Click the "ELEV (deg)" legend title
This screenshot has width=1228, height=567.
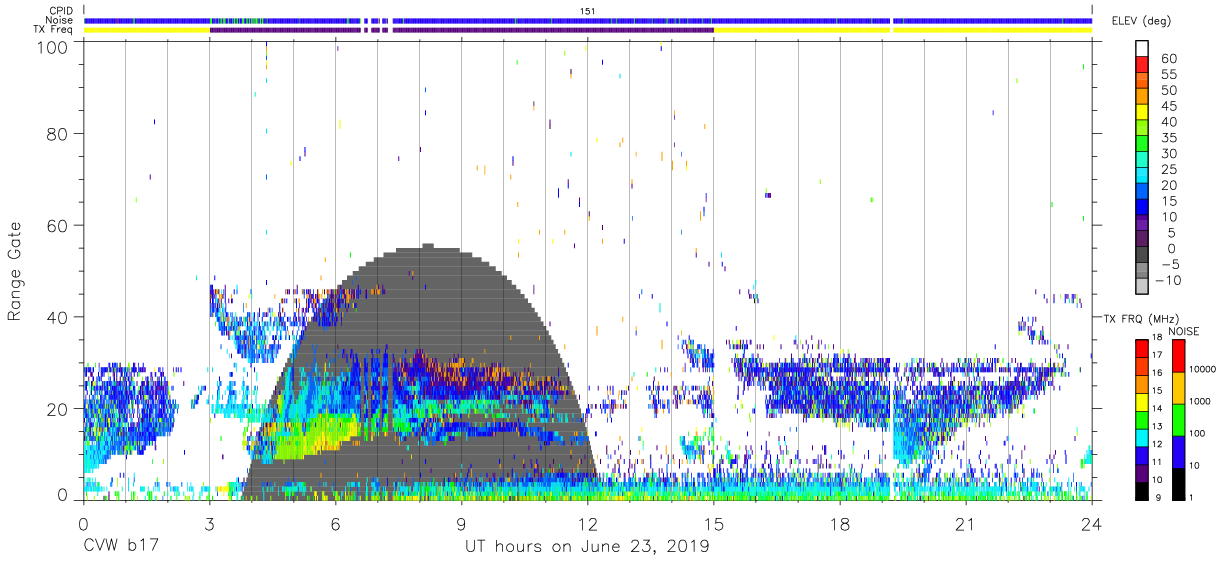coord(1140,20)
